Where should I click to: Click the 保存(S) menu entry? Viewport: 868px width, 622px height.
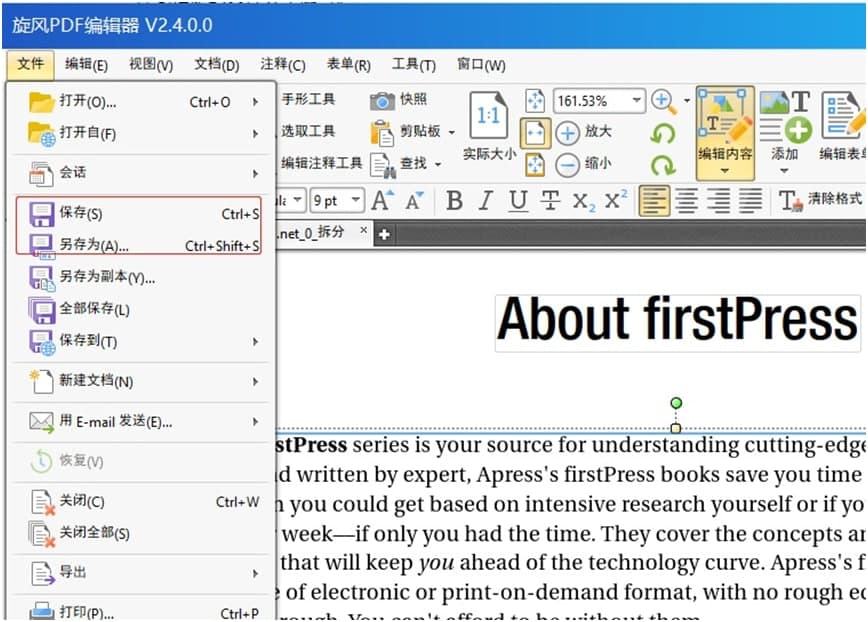143,214
